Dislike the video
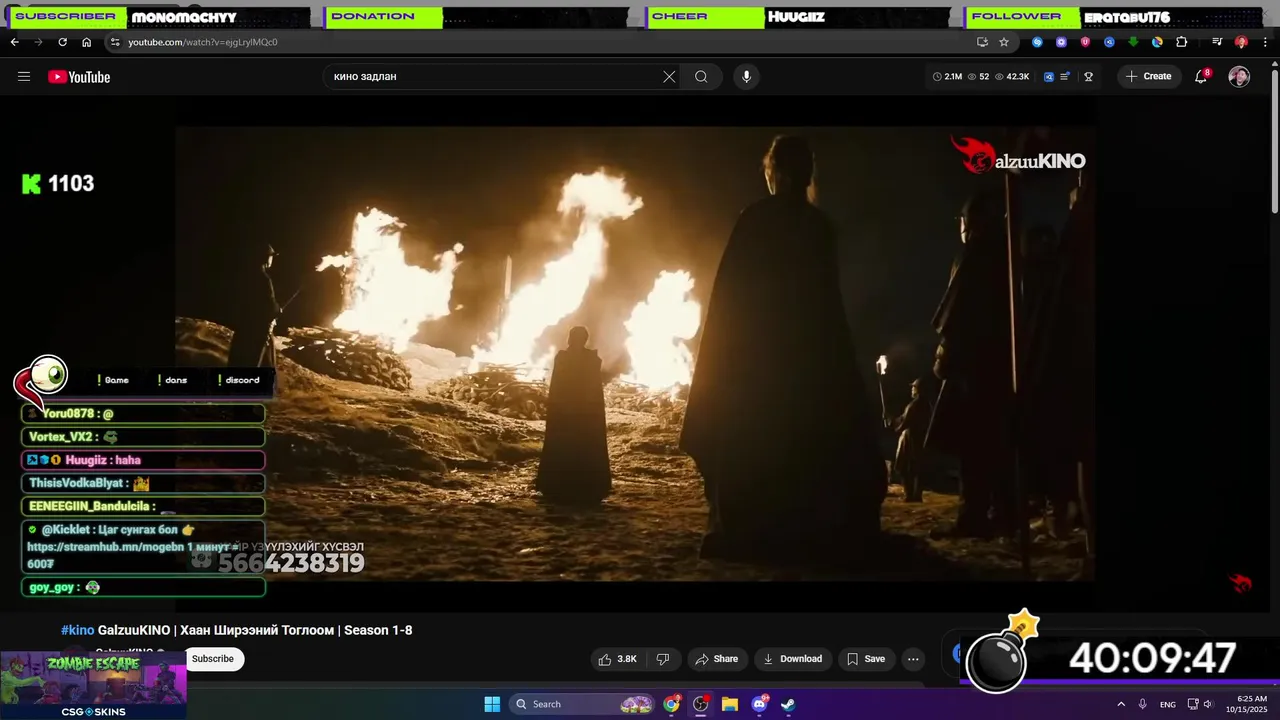This screenshot has width=1280, height=720. point(662,659)
